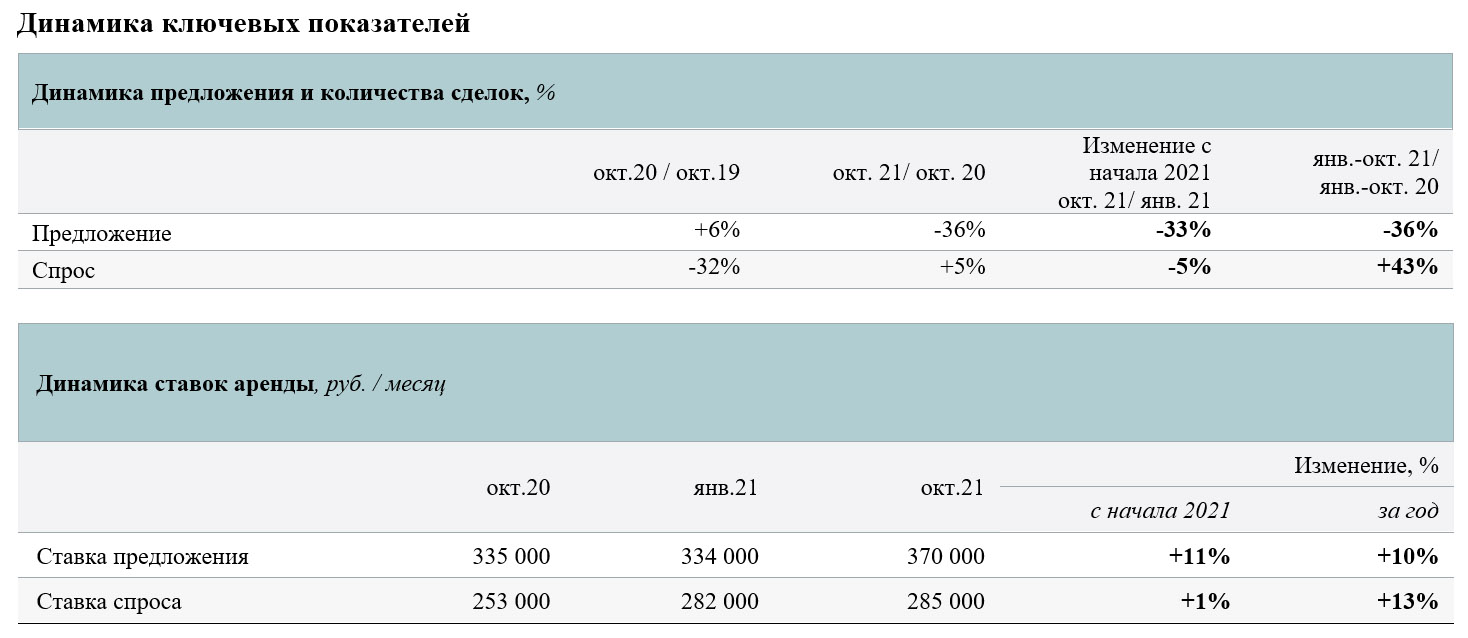Image resolution: width=1468 pixels, height=638 pixels.
Task: Click the 253 000 rent value
Action: pyautogui.click(x=511, y=601)
